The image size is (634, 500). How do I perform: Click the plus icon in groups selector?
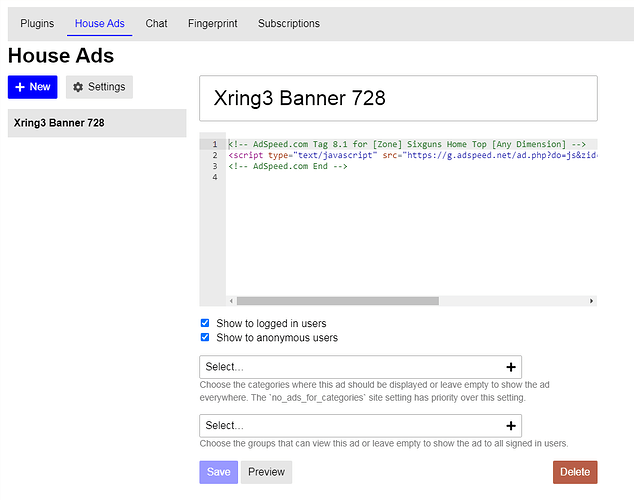point(511,426)
